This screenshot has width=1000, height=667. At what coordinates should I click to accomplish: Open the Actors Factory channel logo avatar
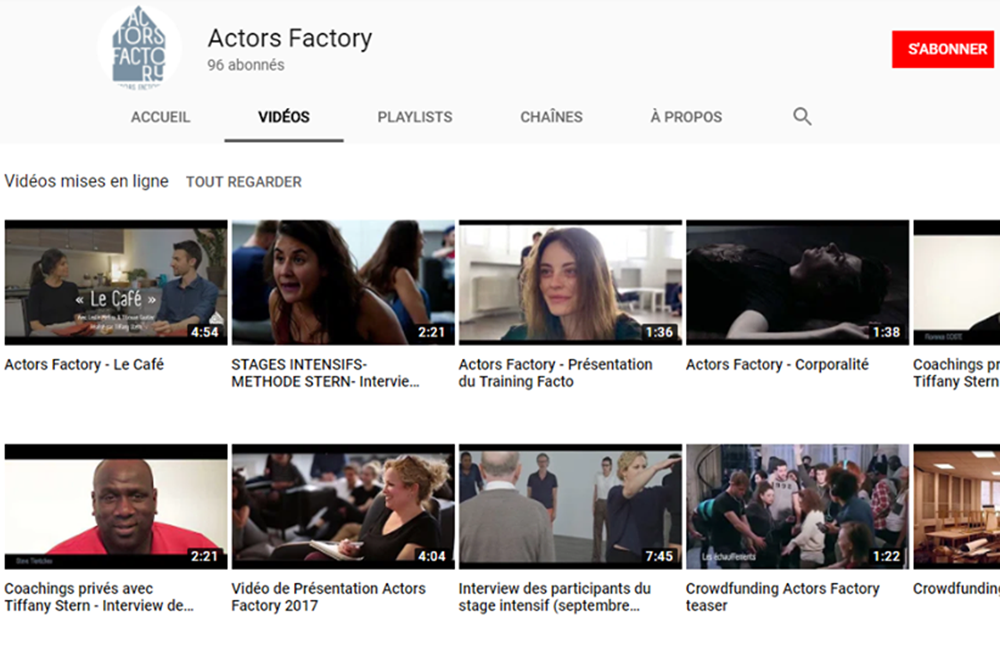139,48
